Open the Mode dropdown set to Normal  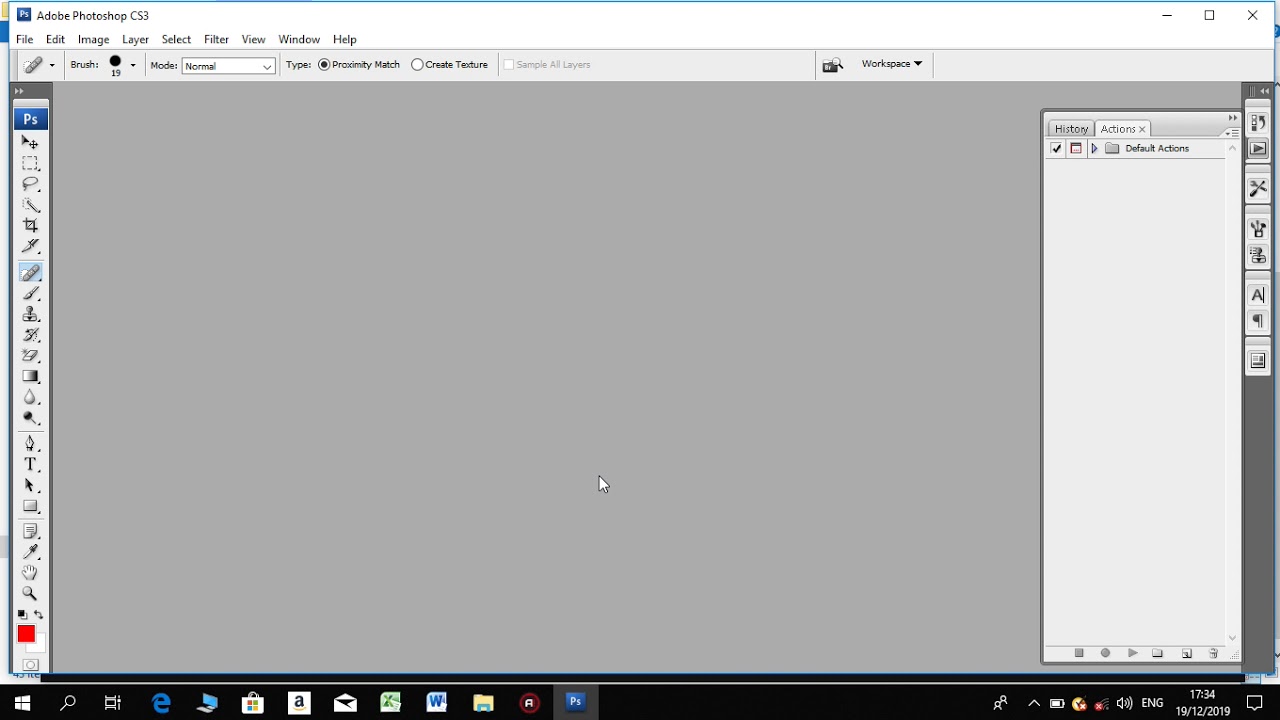[228, 66]
